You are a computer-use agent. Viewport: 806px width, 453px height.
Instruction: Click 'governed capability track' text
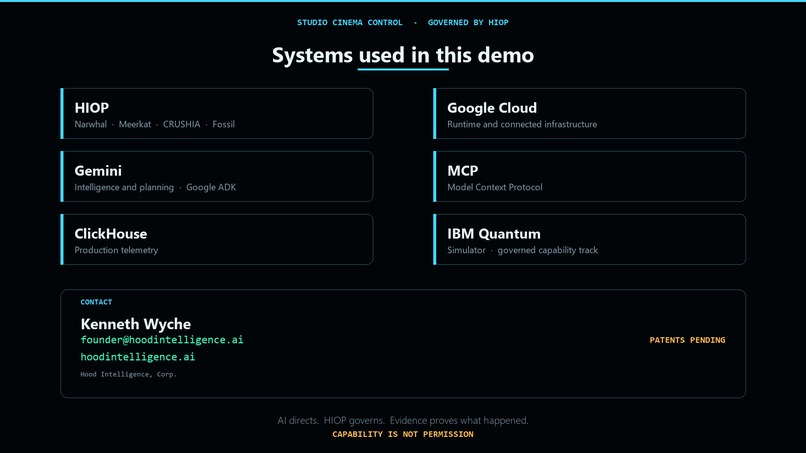(548, 250)
